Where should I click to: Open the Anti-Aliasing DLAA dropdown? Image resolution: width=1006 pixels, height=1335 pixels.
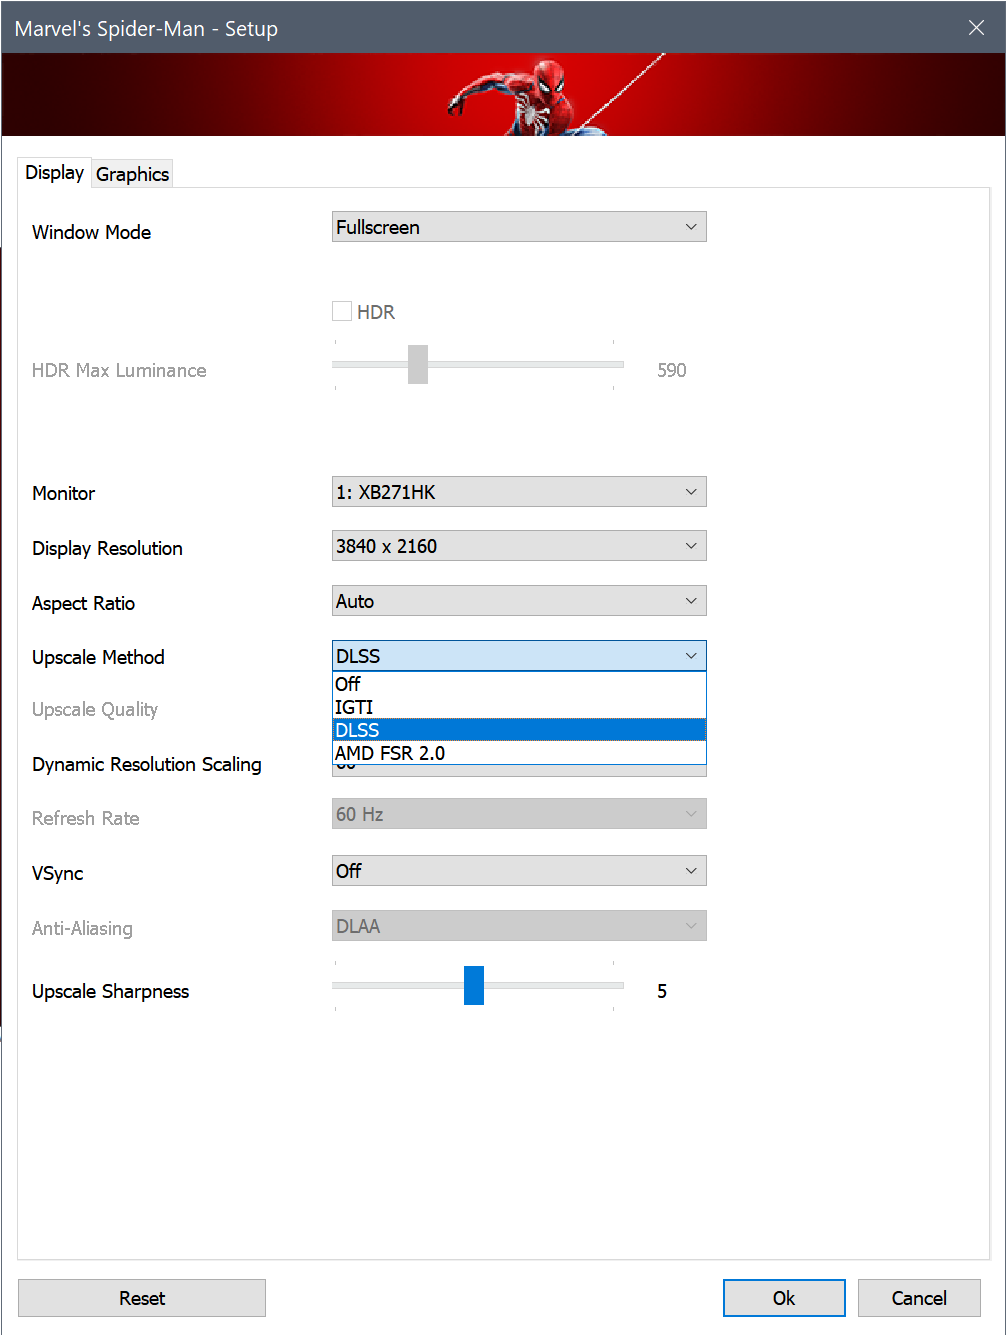pos(519,926)
